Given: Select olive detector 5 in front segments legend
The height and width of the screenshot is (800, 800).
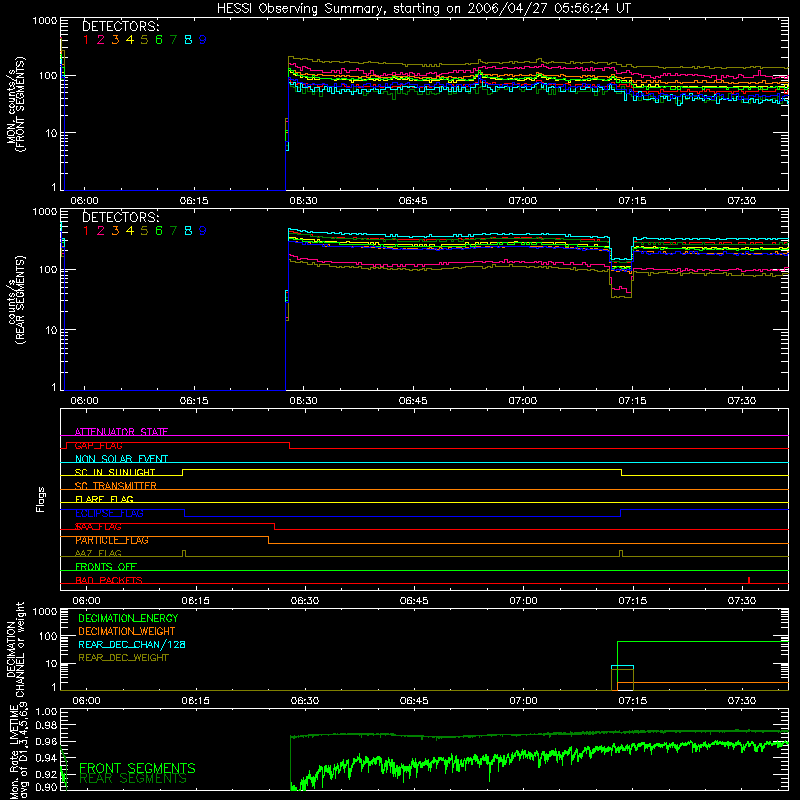Looking at the screenshot, I should click(144, 40).
